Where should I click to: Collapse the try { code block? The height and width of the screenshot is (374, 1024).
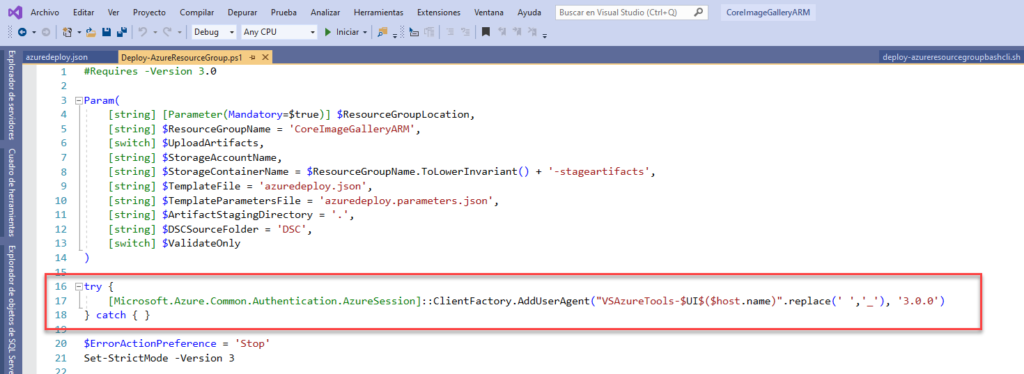click(79, 287)
